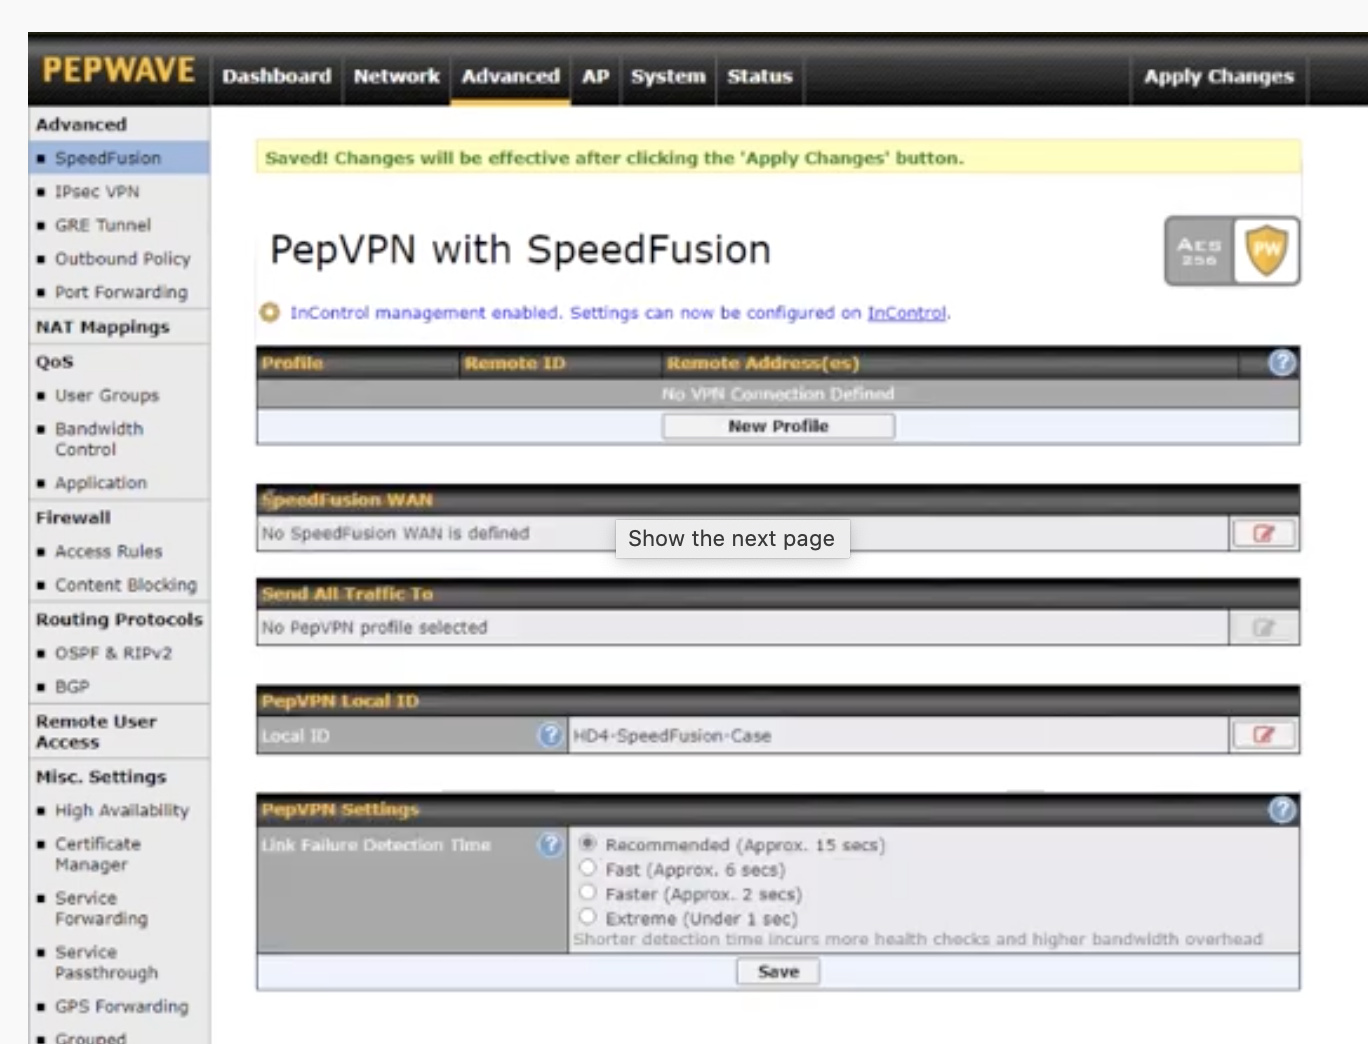Open Access Rules under Firewall
1368x1044 pixels.
108,551
